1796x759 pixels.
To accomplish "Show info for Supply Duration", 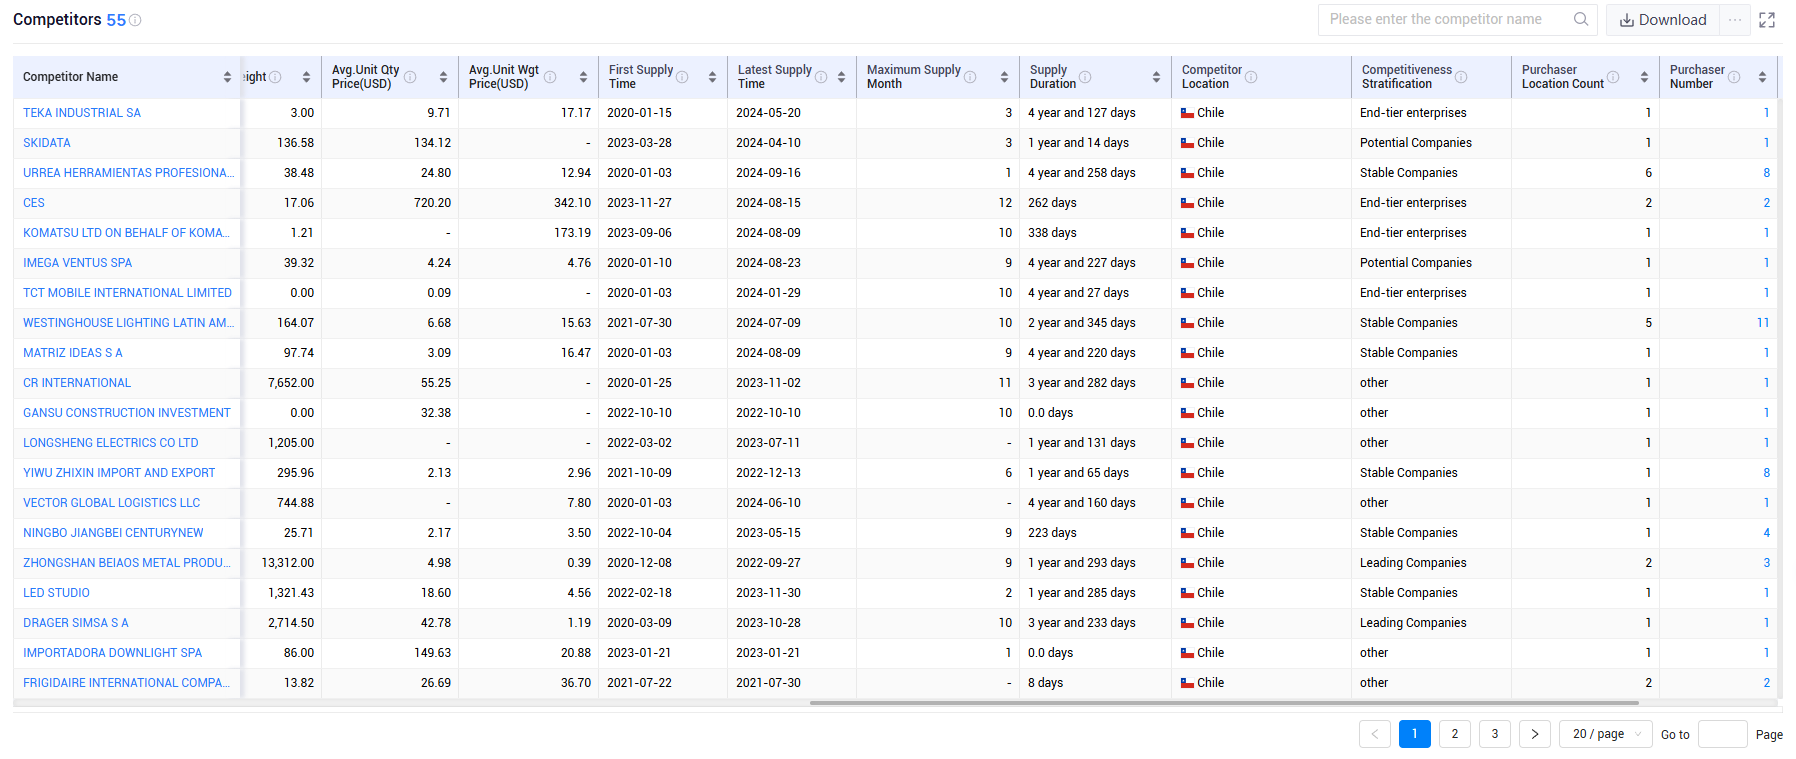I will [1085, 77].
